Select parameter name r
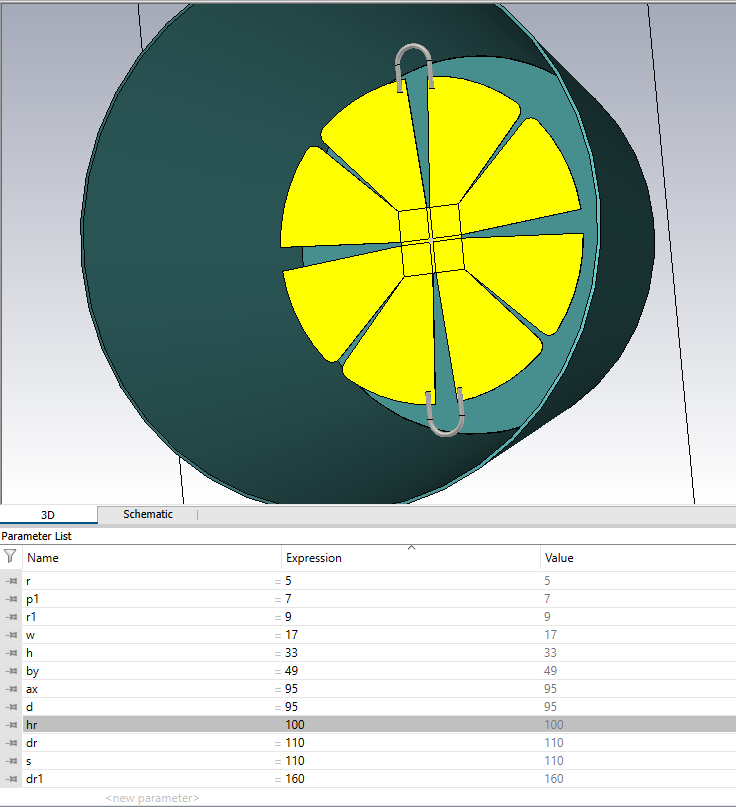Viewport: 736px width, 807px height. pos(28,581)
